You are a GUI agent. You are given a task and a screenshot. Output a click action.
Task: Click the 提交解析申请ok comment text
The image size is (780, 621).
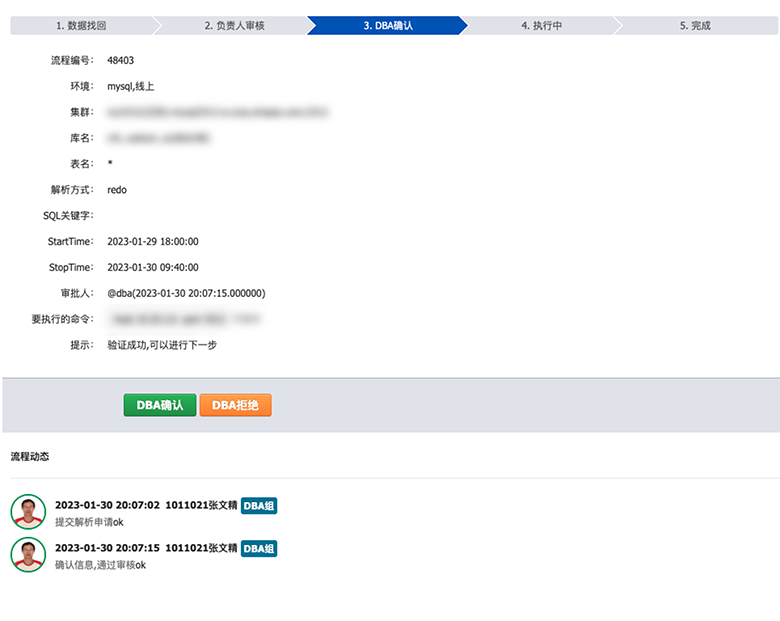(x=89, y=522)
